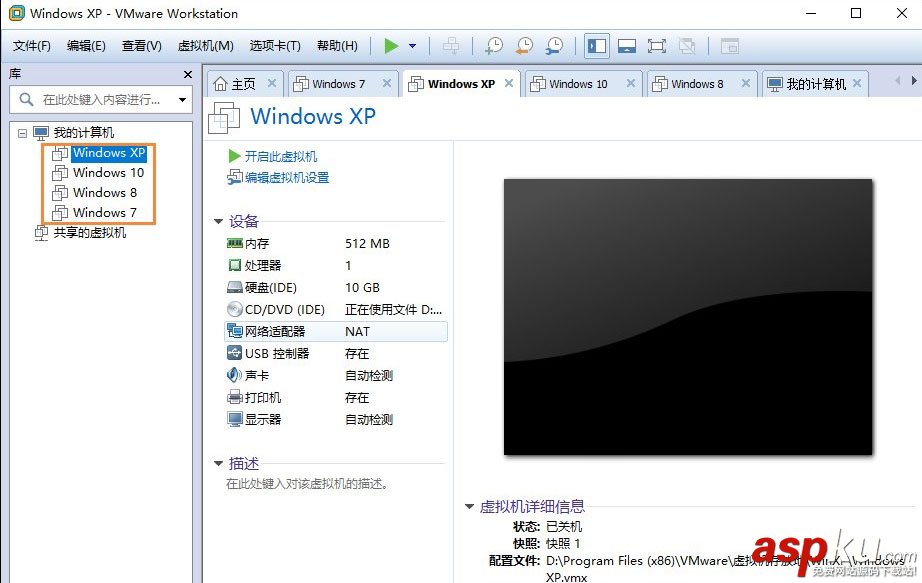Close the 库 library panel

[x=188, y=74]
